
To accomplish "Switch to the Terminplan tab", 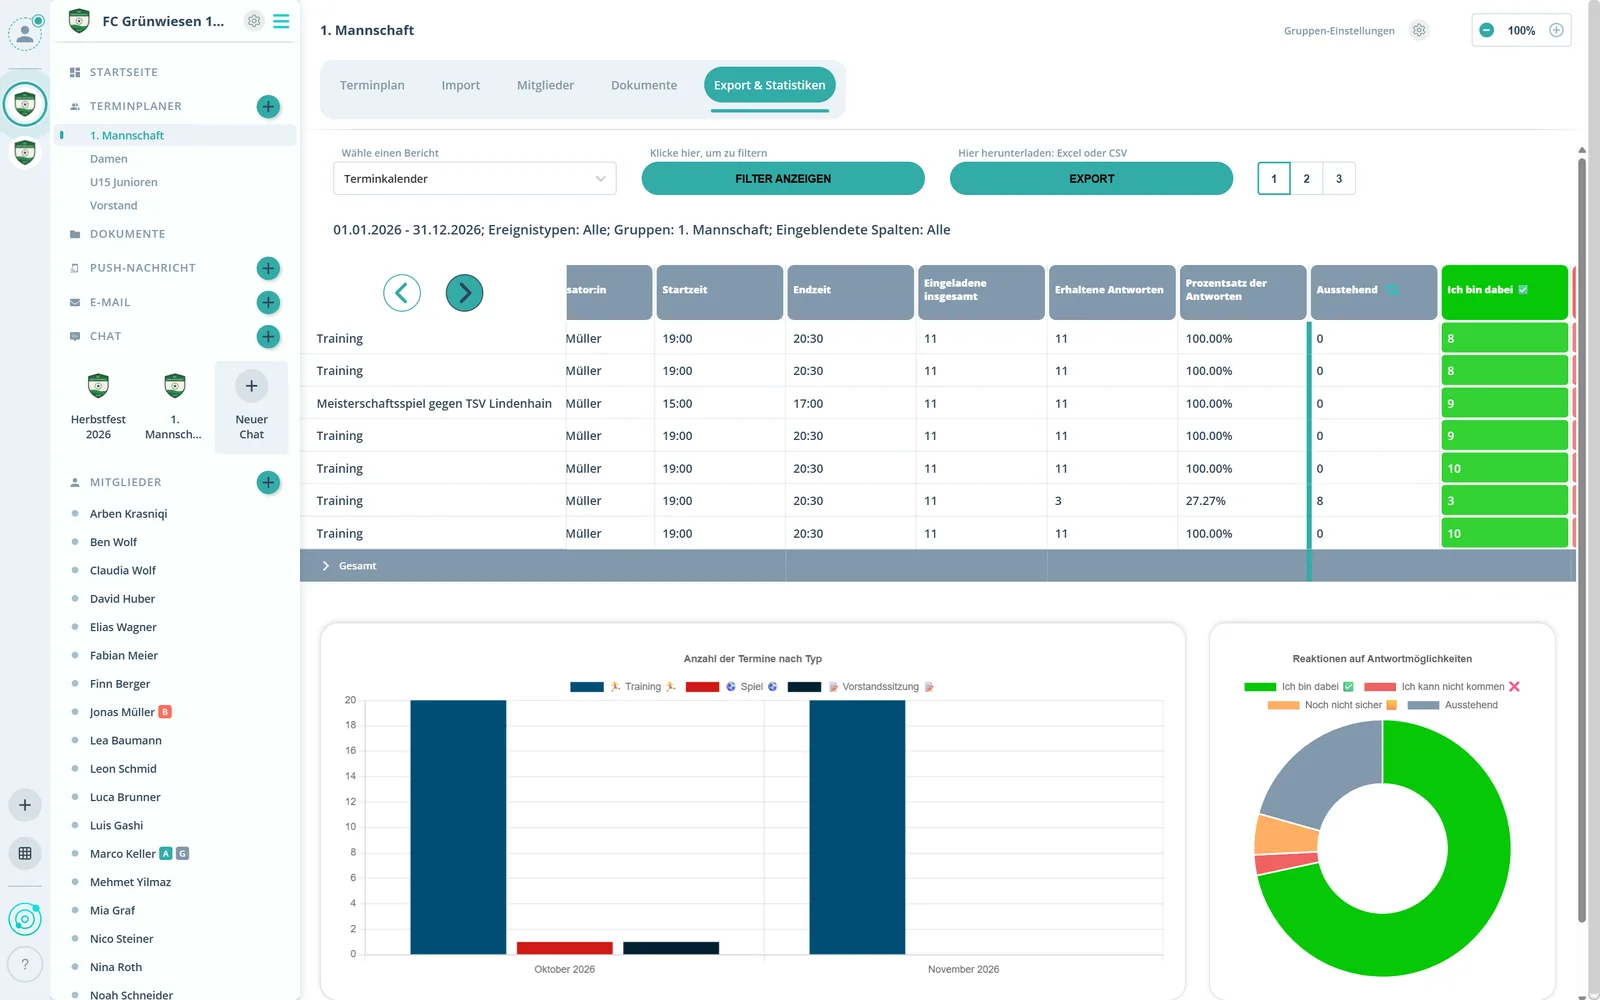I will tap(372, 85).
